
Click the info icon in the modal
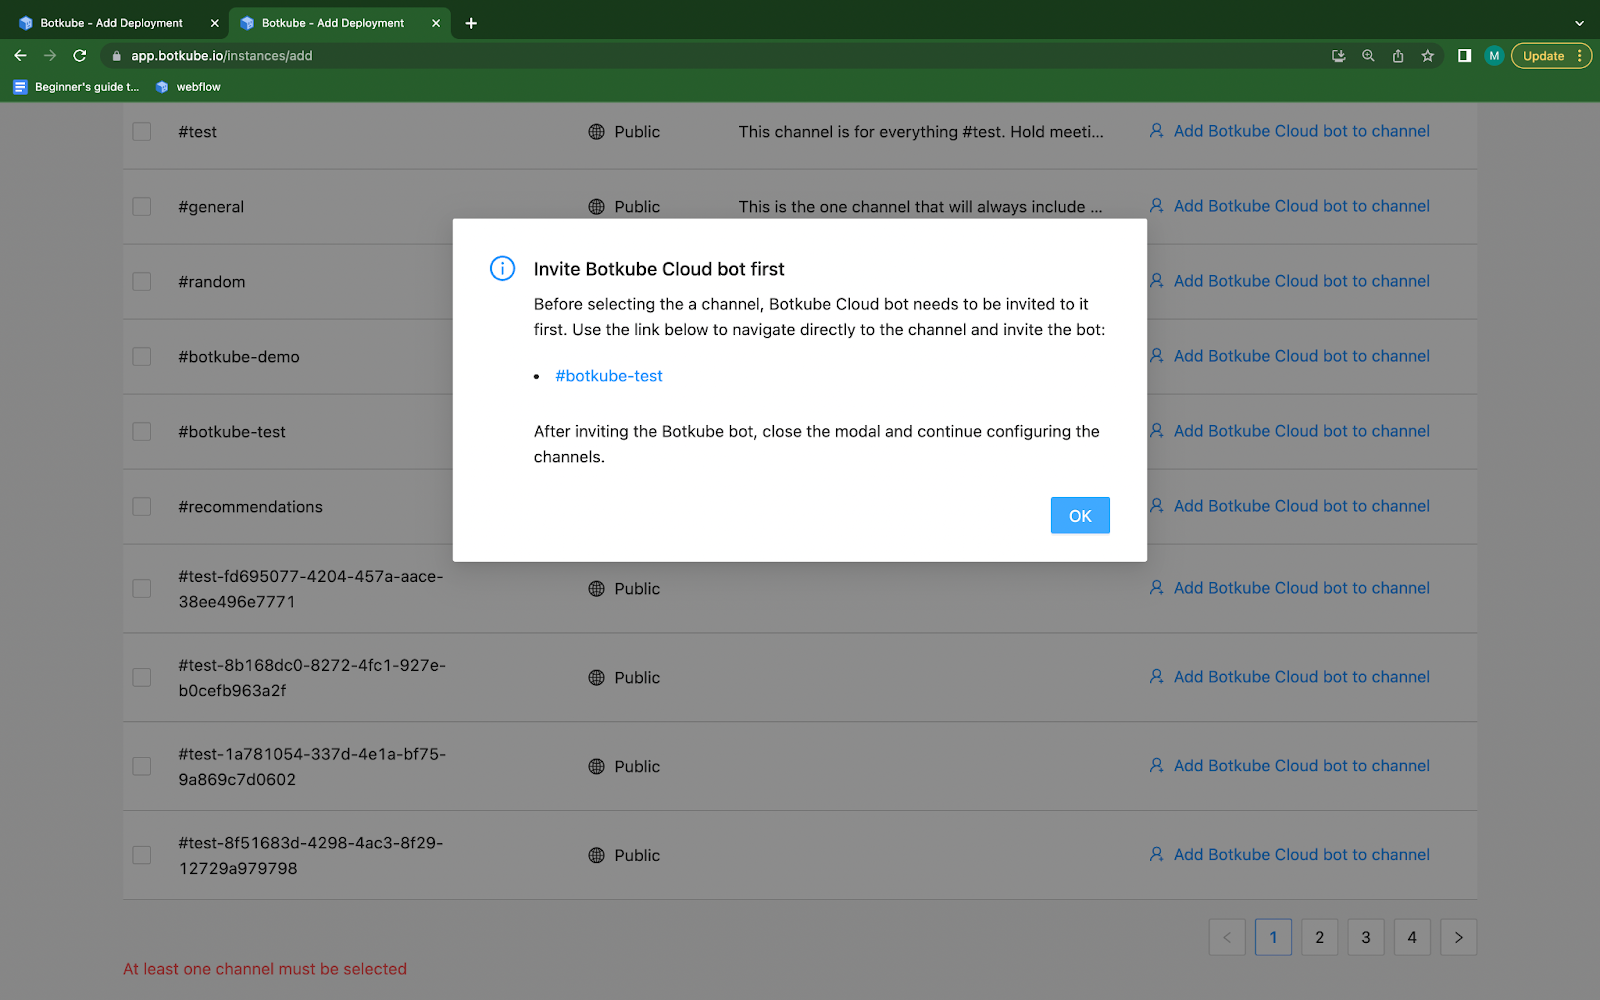pos(502,269)
